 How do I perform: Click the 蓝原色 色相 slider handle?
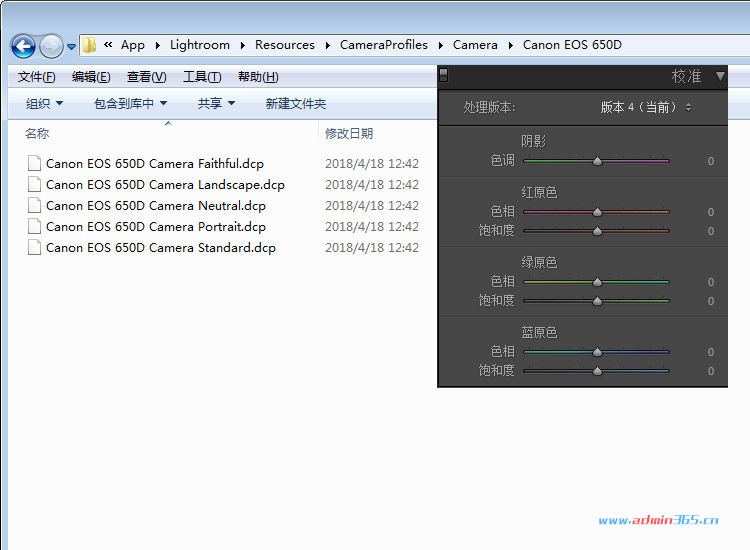597,352
